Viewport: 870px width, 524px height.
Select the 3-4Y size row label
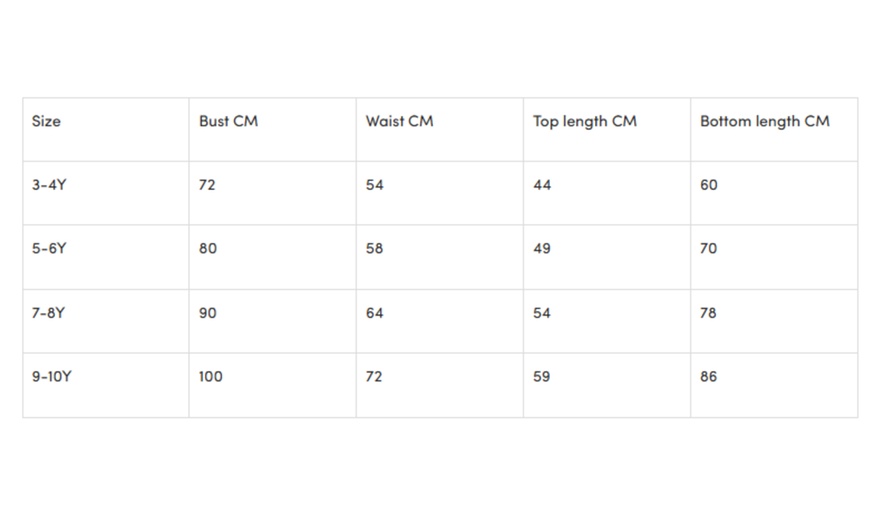coord(49,185)
